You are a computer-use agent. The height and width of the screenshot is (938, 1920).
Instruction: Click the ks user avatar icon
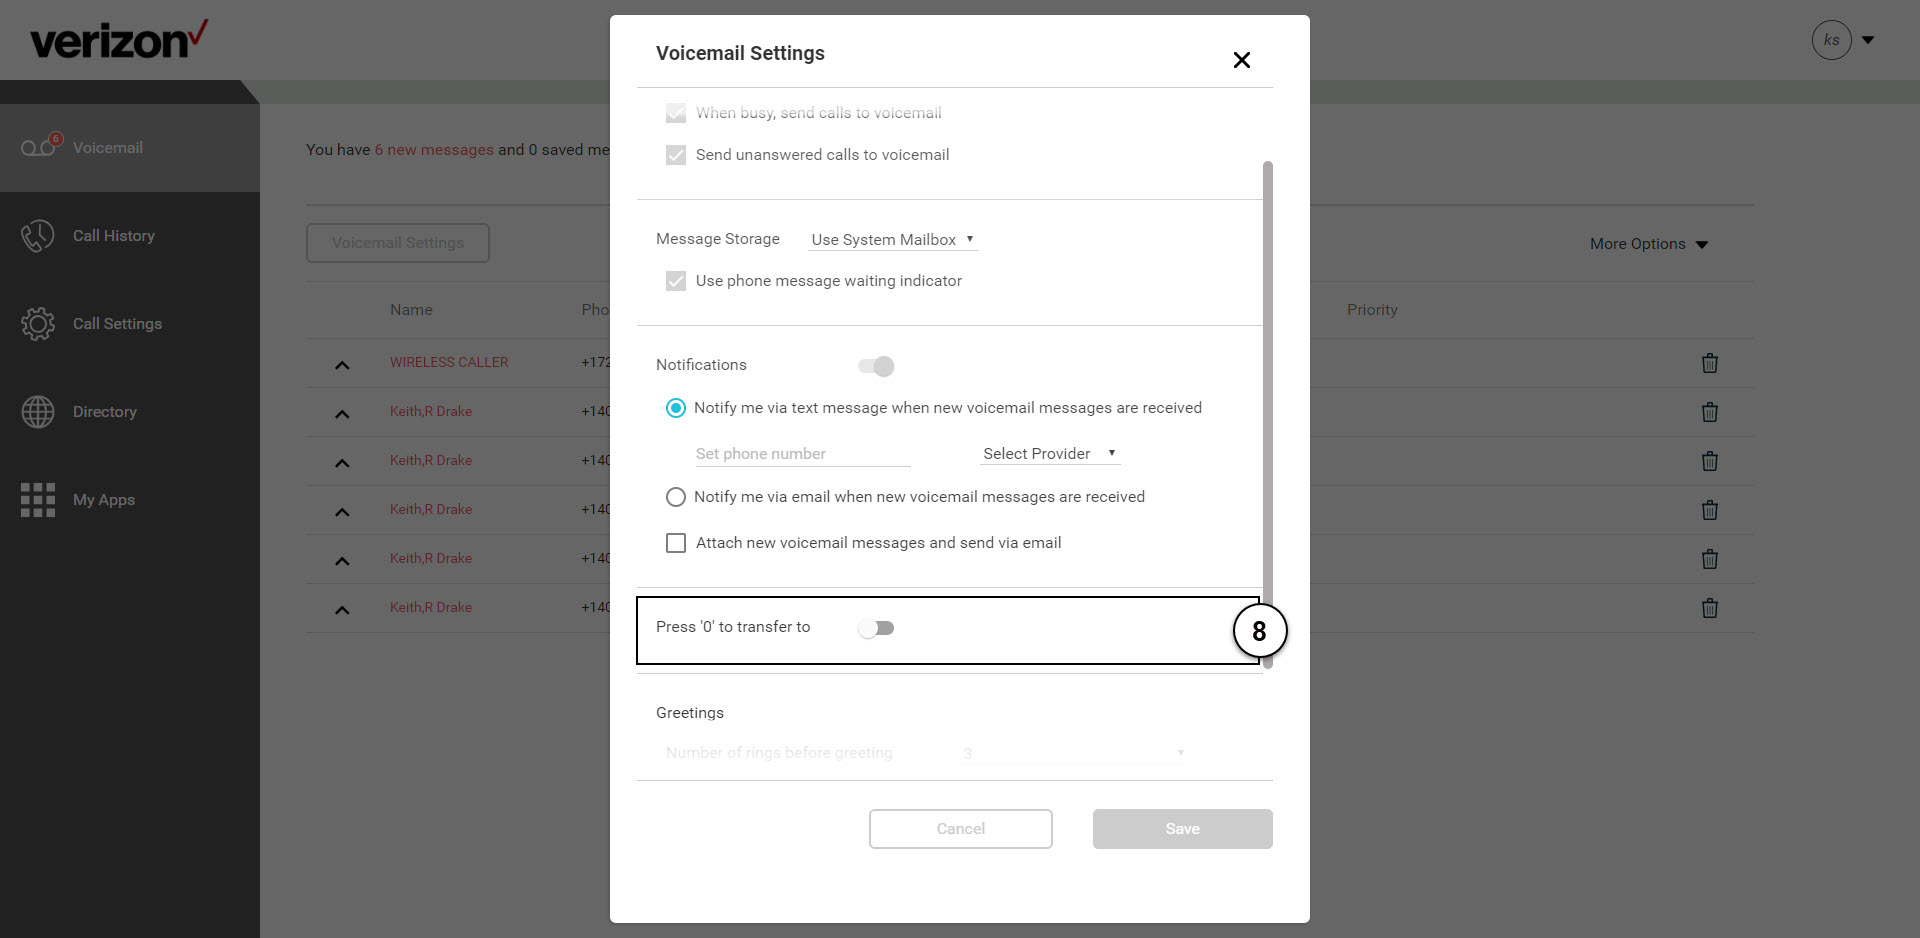tap(1832, 40)
